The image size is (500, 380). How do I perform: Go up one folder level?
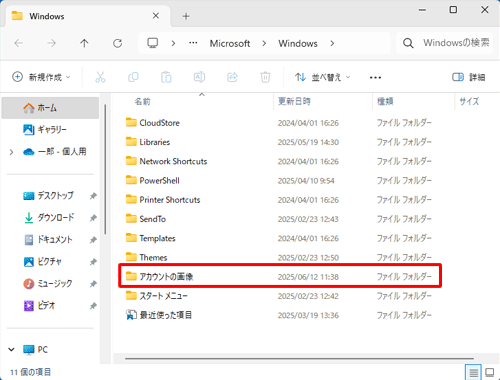click(84, 43)
